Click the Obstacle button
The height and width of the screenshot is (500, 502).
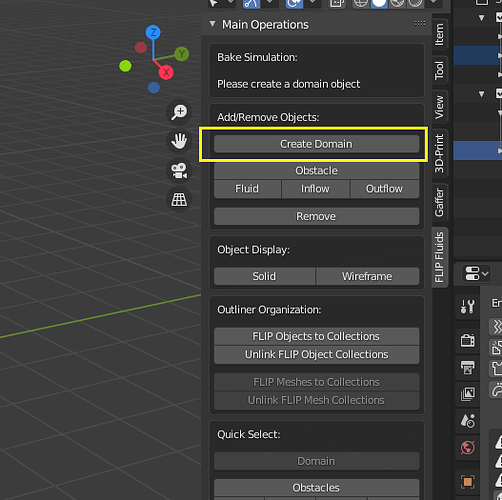point(316,171)
